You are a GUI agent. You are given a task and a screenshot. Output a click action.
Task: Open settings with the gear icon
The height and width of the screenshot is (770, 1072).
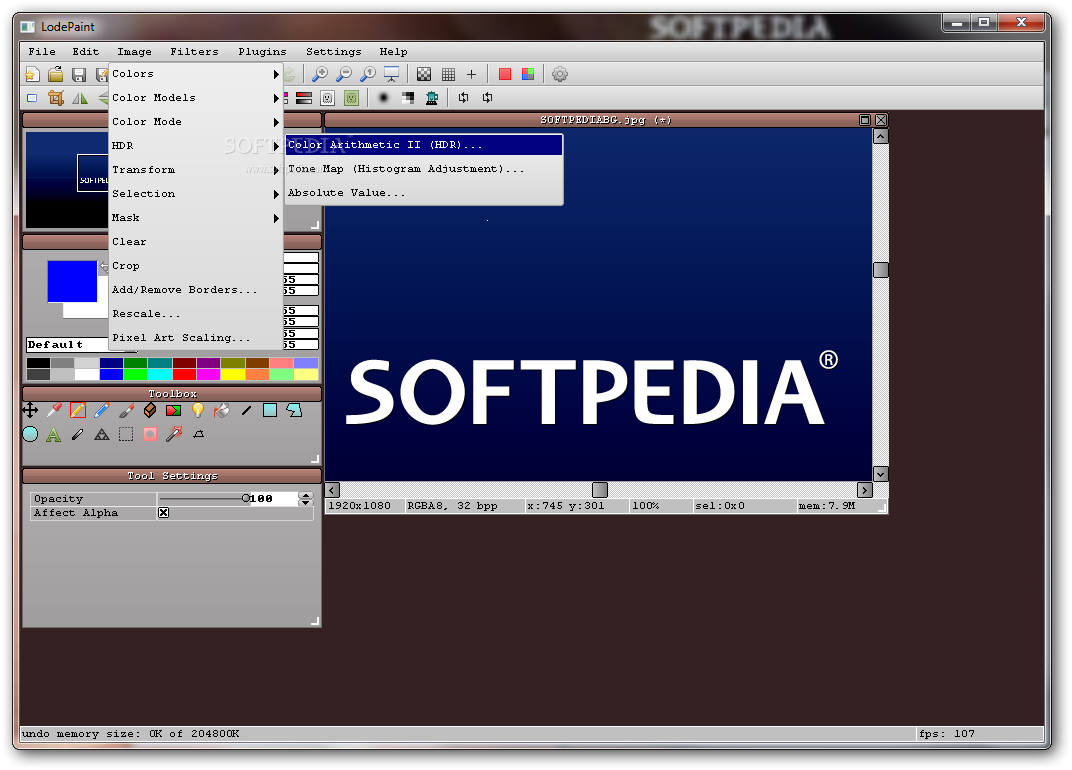click(560, 74)
